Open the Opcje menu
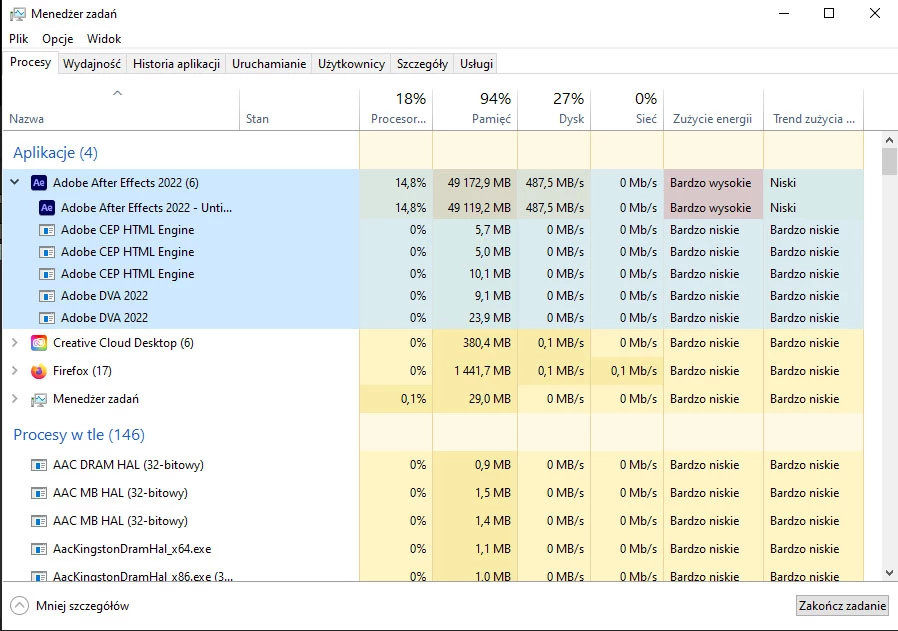The width and height of the screenshot is (898, 631). tap(57, 39)
